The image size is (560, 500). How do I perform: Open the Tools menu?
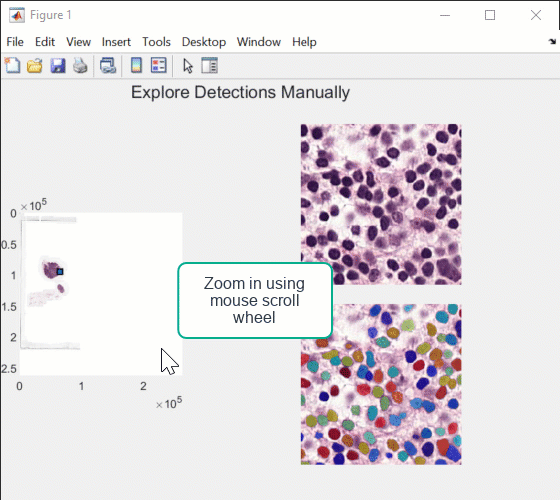tap(156, 42)
